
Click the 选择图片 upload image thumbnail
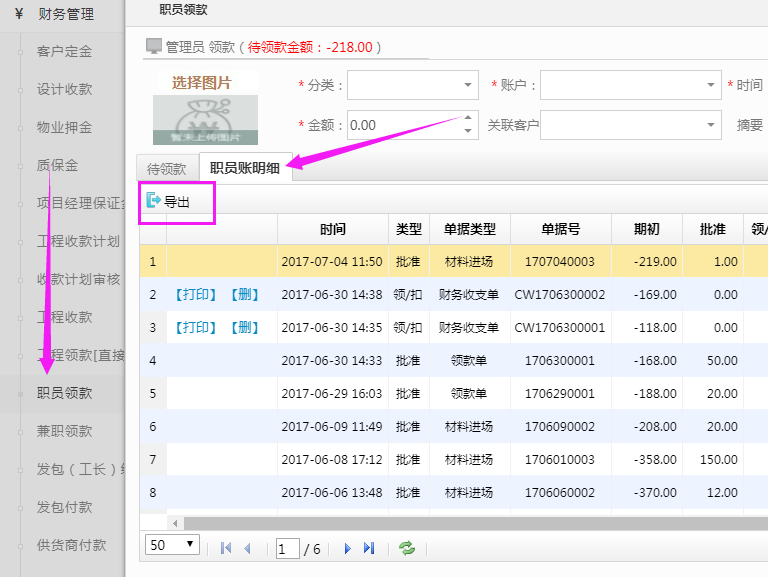click(x=205, y=108)
